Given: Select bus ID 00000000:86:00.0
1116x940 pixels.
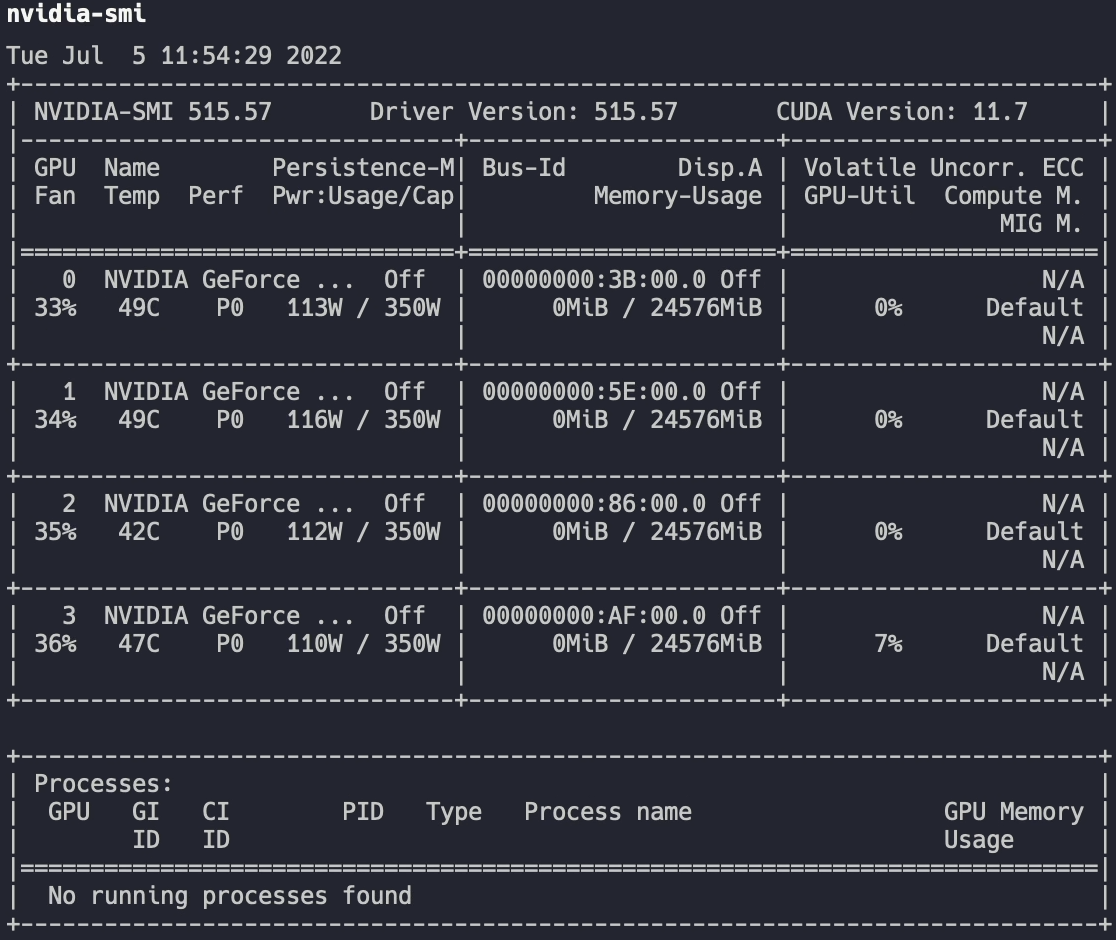Looking at the screenshot, I should [600, 504].
